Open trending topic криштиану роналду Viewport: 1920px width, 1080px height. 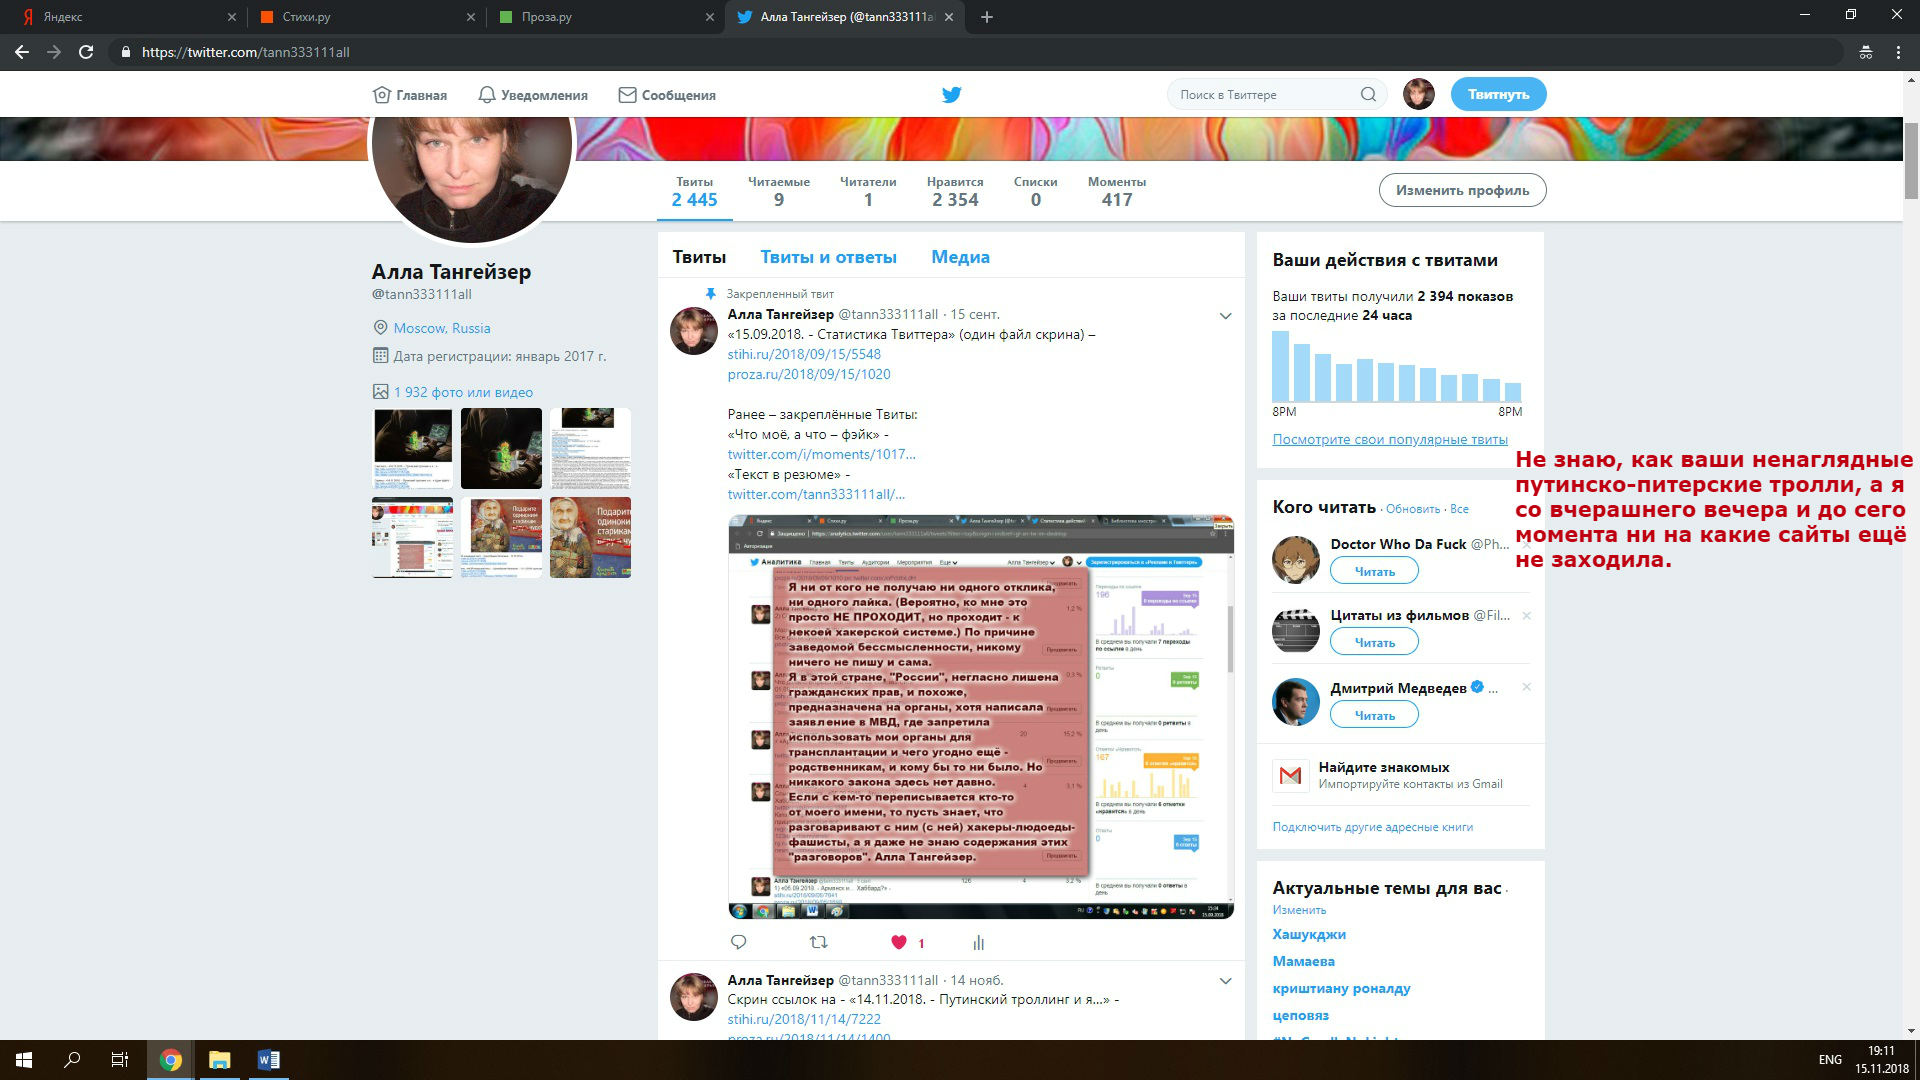[x=1341, y=988]
